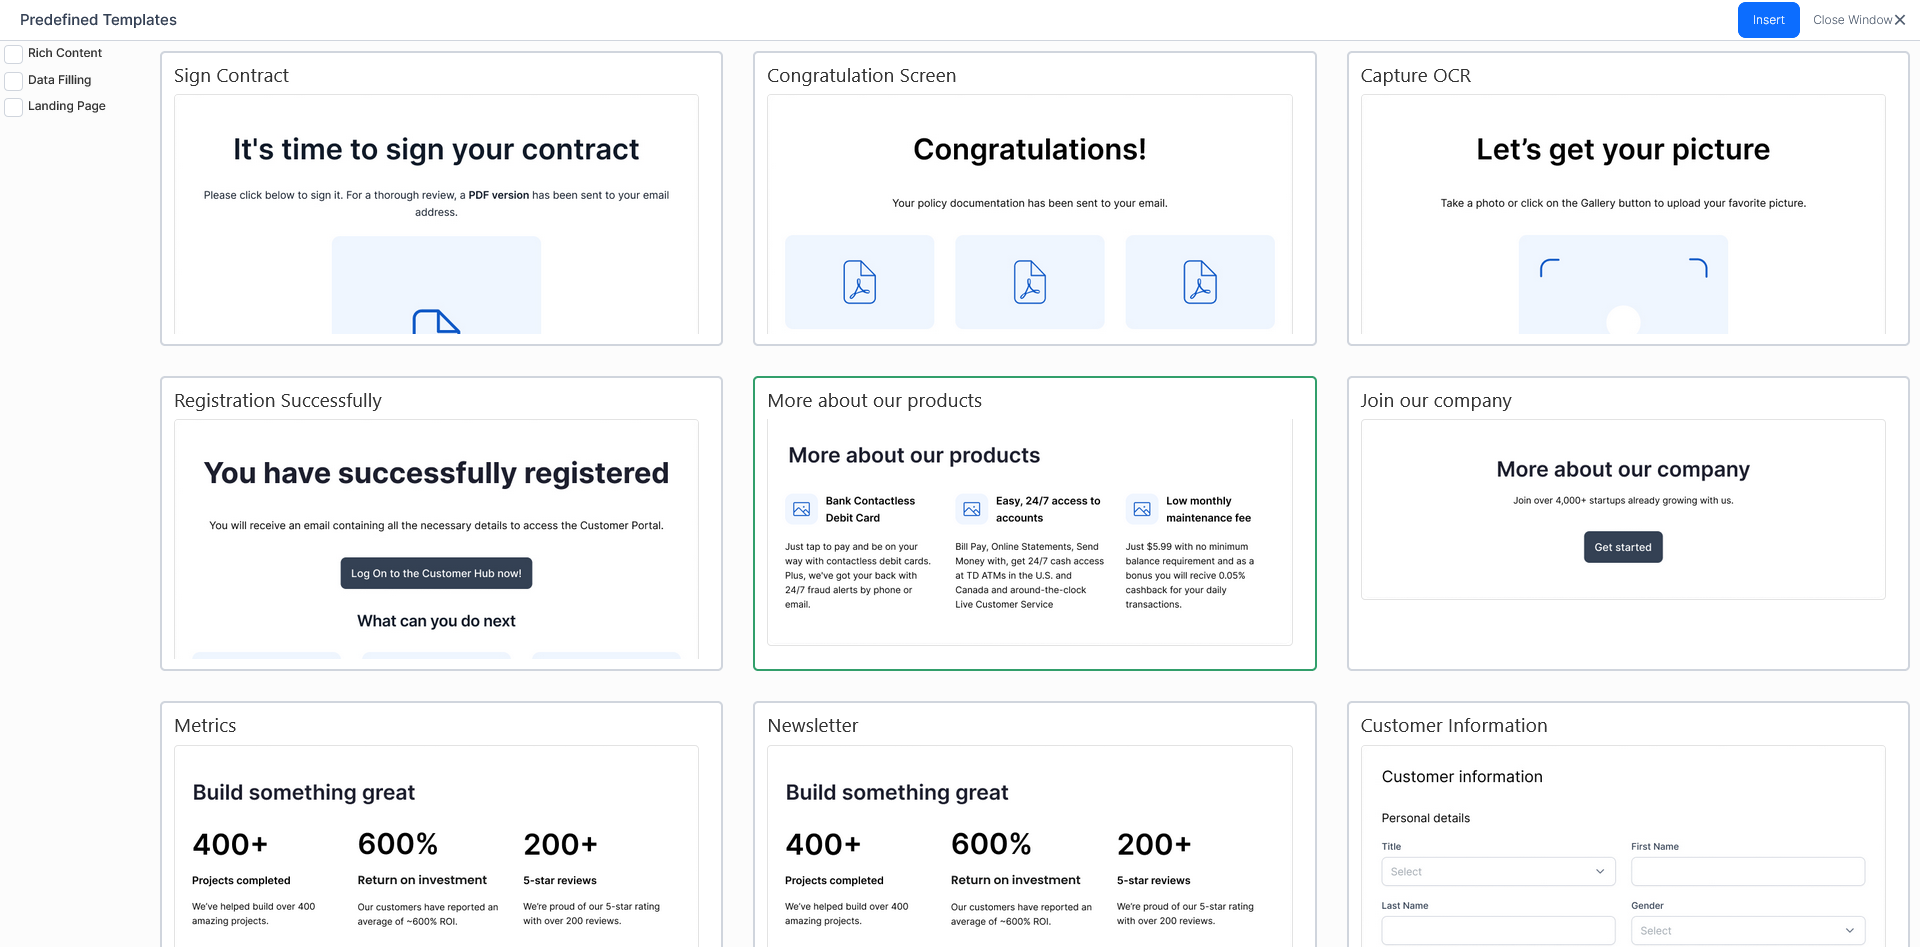Focus the Last Name text field
Viewport: 1920px width, 947px height.
[x=1497, y=931]
